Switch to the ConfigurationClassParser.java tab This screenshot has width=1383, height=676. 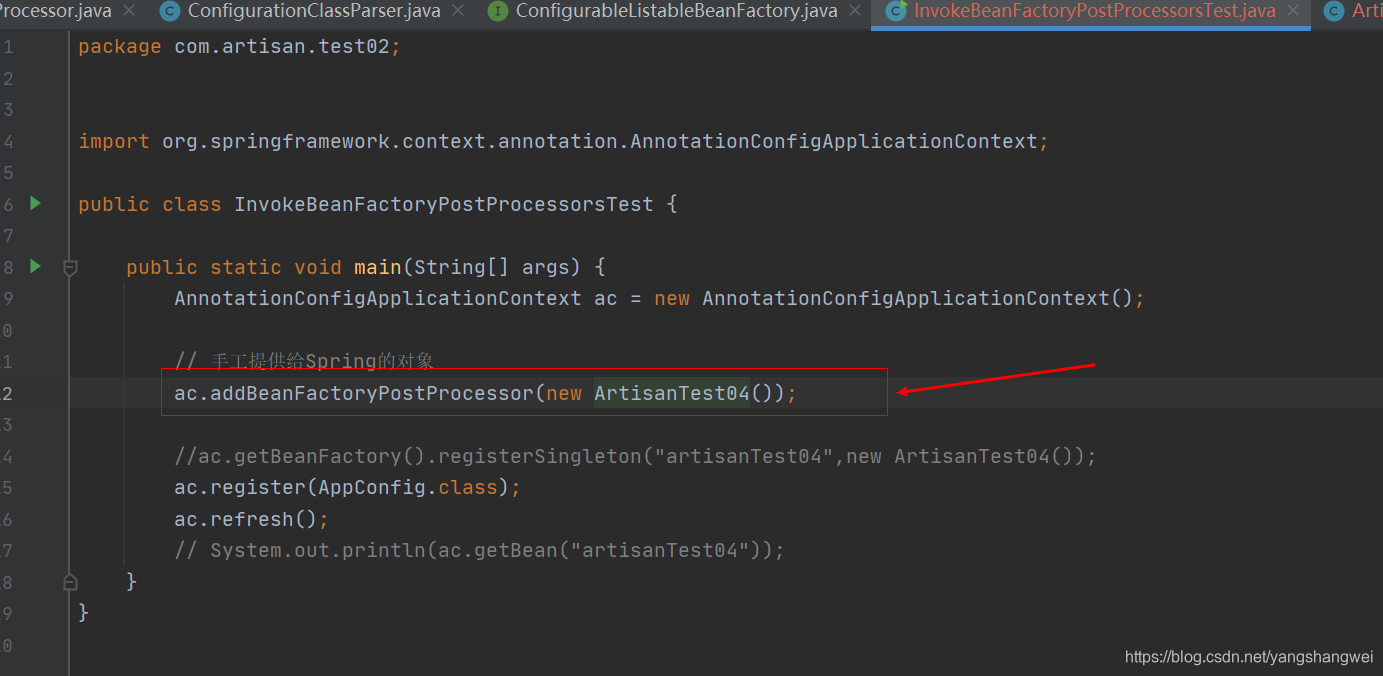pyautogui.click(x=314, y=11)
